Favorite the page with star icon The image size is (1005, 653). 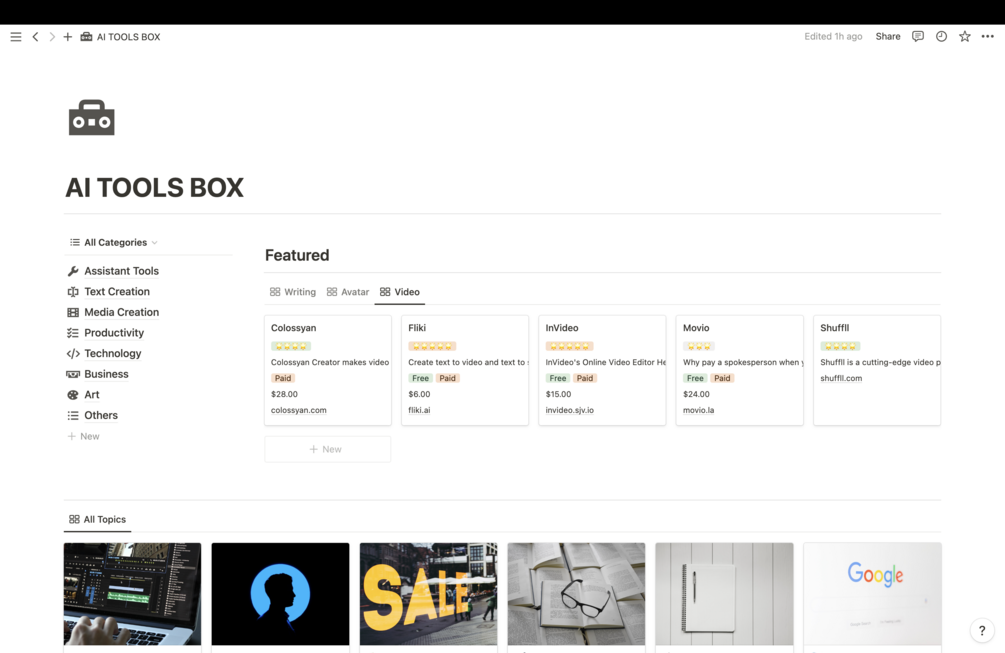coord(965,37)
